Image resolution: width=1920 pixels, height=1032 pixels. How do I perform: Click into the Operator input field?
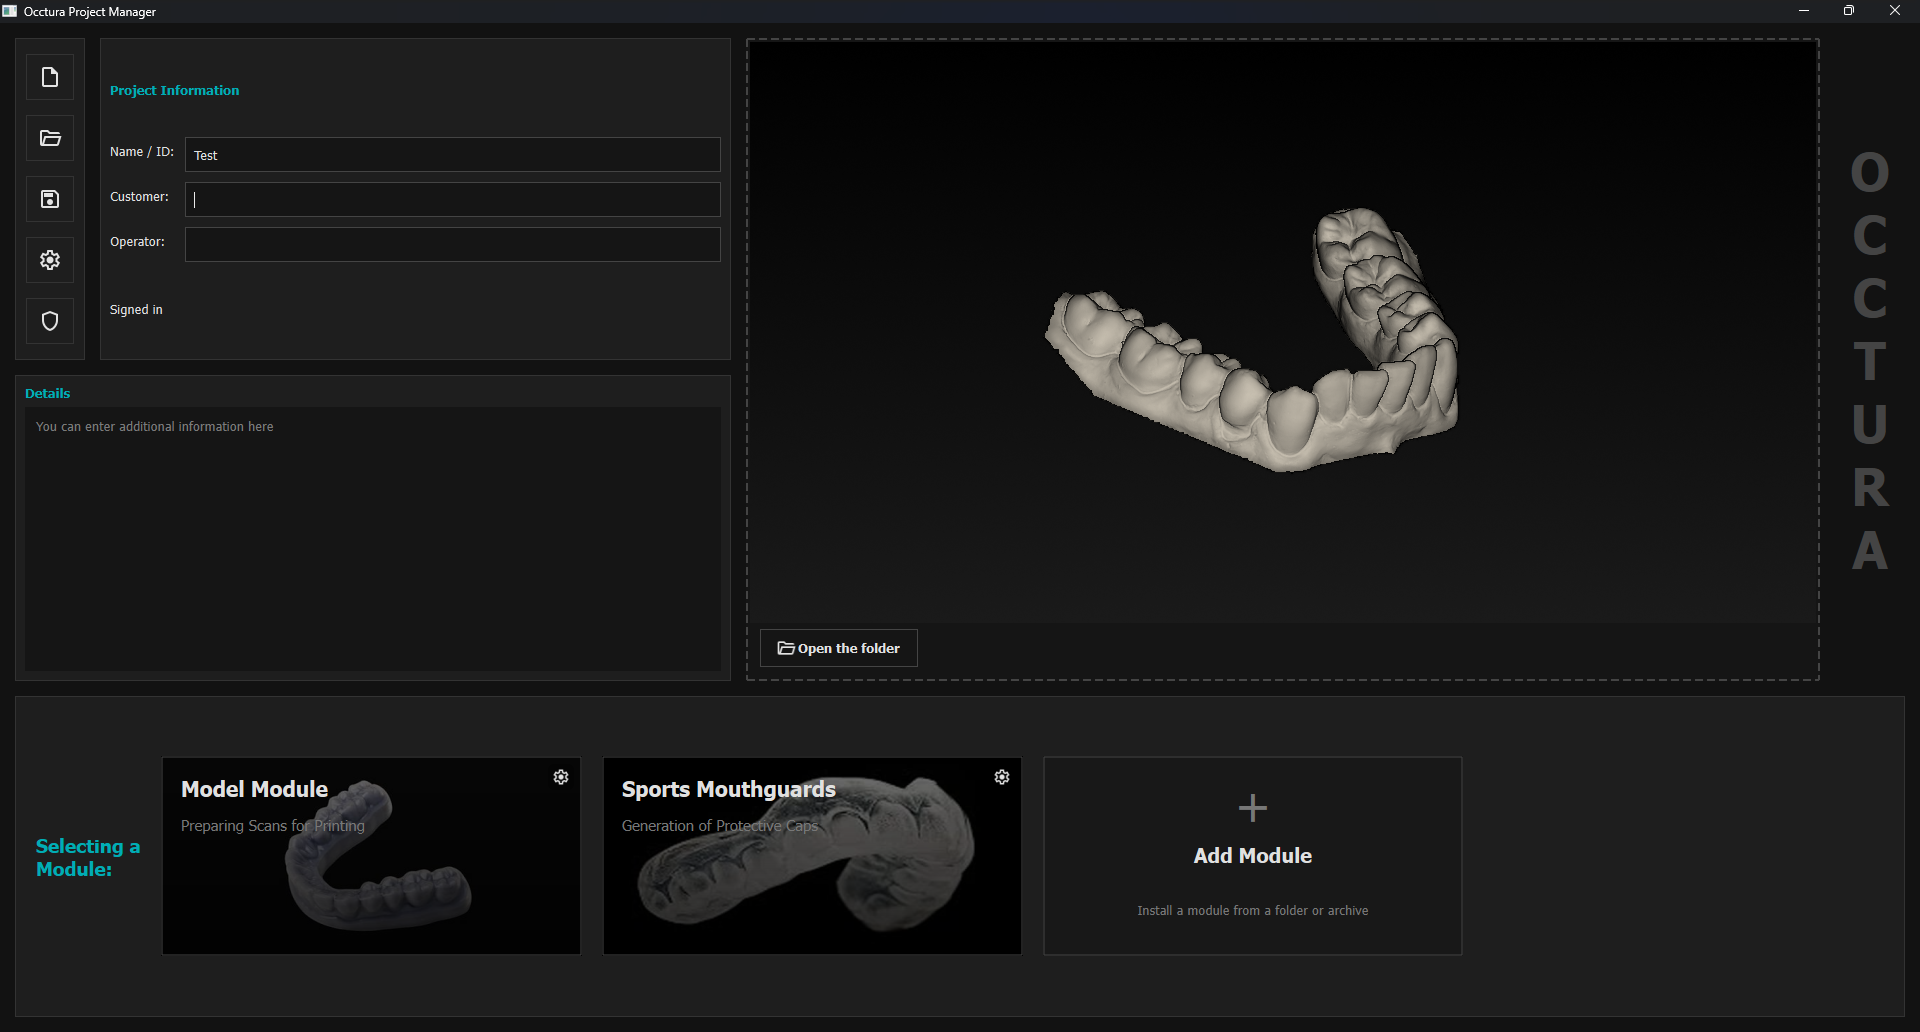452,244
